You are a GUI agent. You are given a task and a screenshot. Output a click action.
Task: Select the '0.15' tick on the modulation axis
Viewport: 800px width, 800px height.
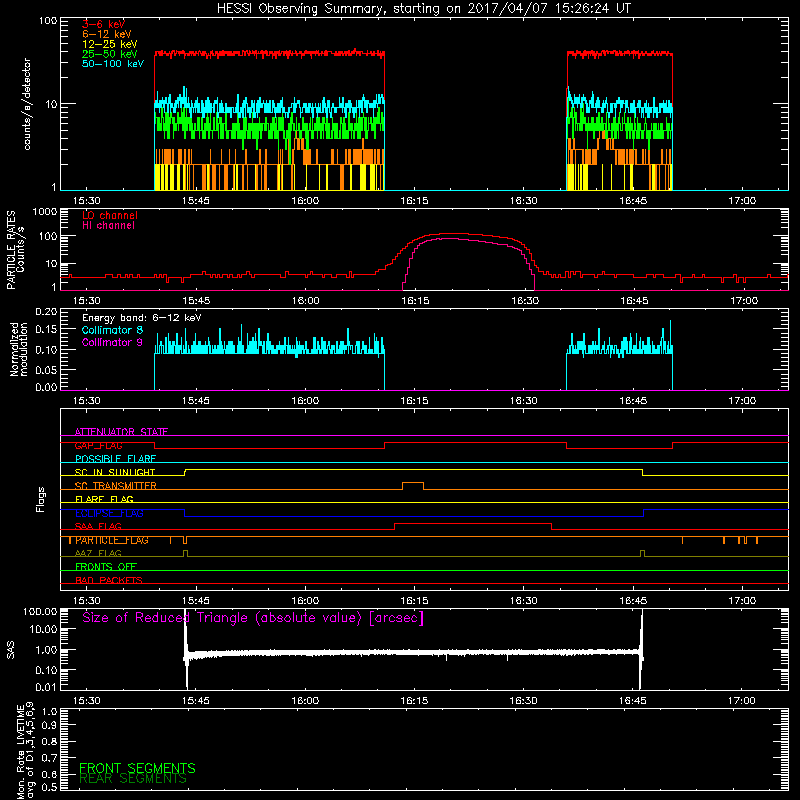(46, 330)
